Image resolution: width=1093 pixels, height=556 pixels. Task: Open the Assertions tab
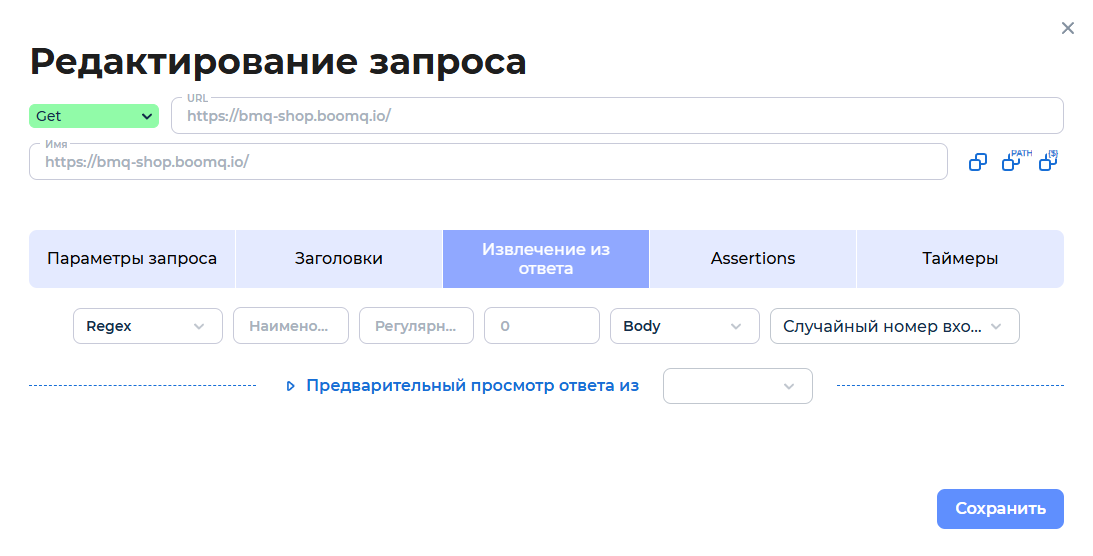pyautogui.click(x=753, y=258)
